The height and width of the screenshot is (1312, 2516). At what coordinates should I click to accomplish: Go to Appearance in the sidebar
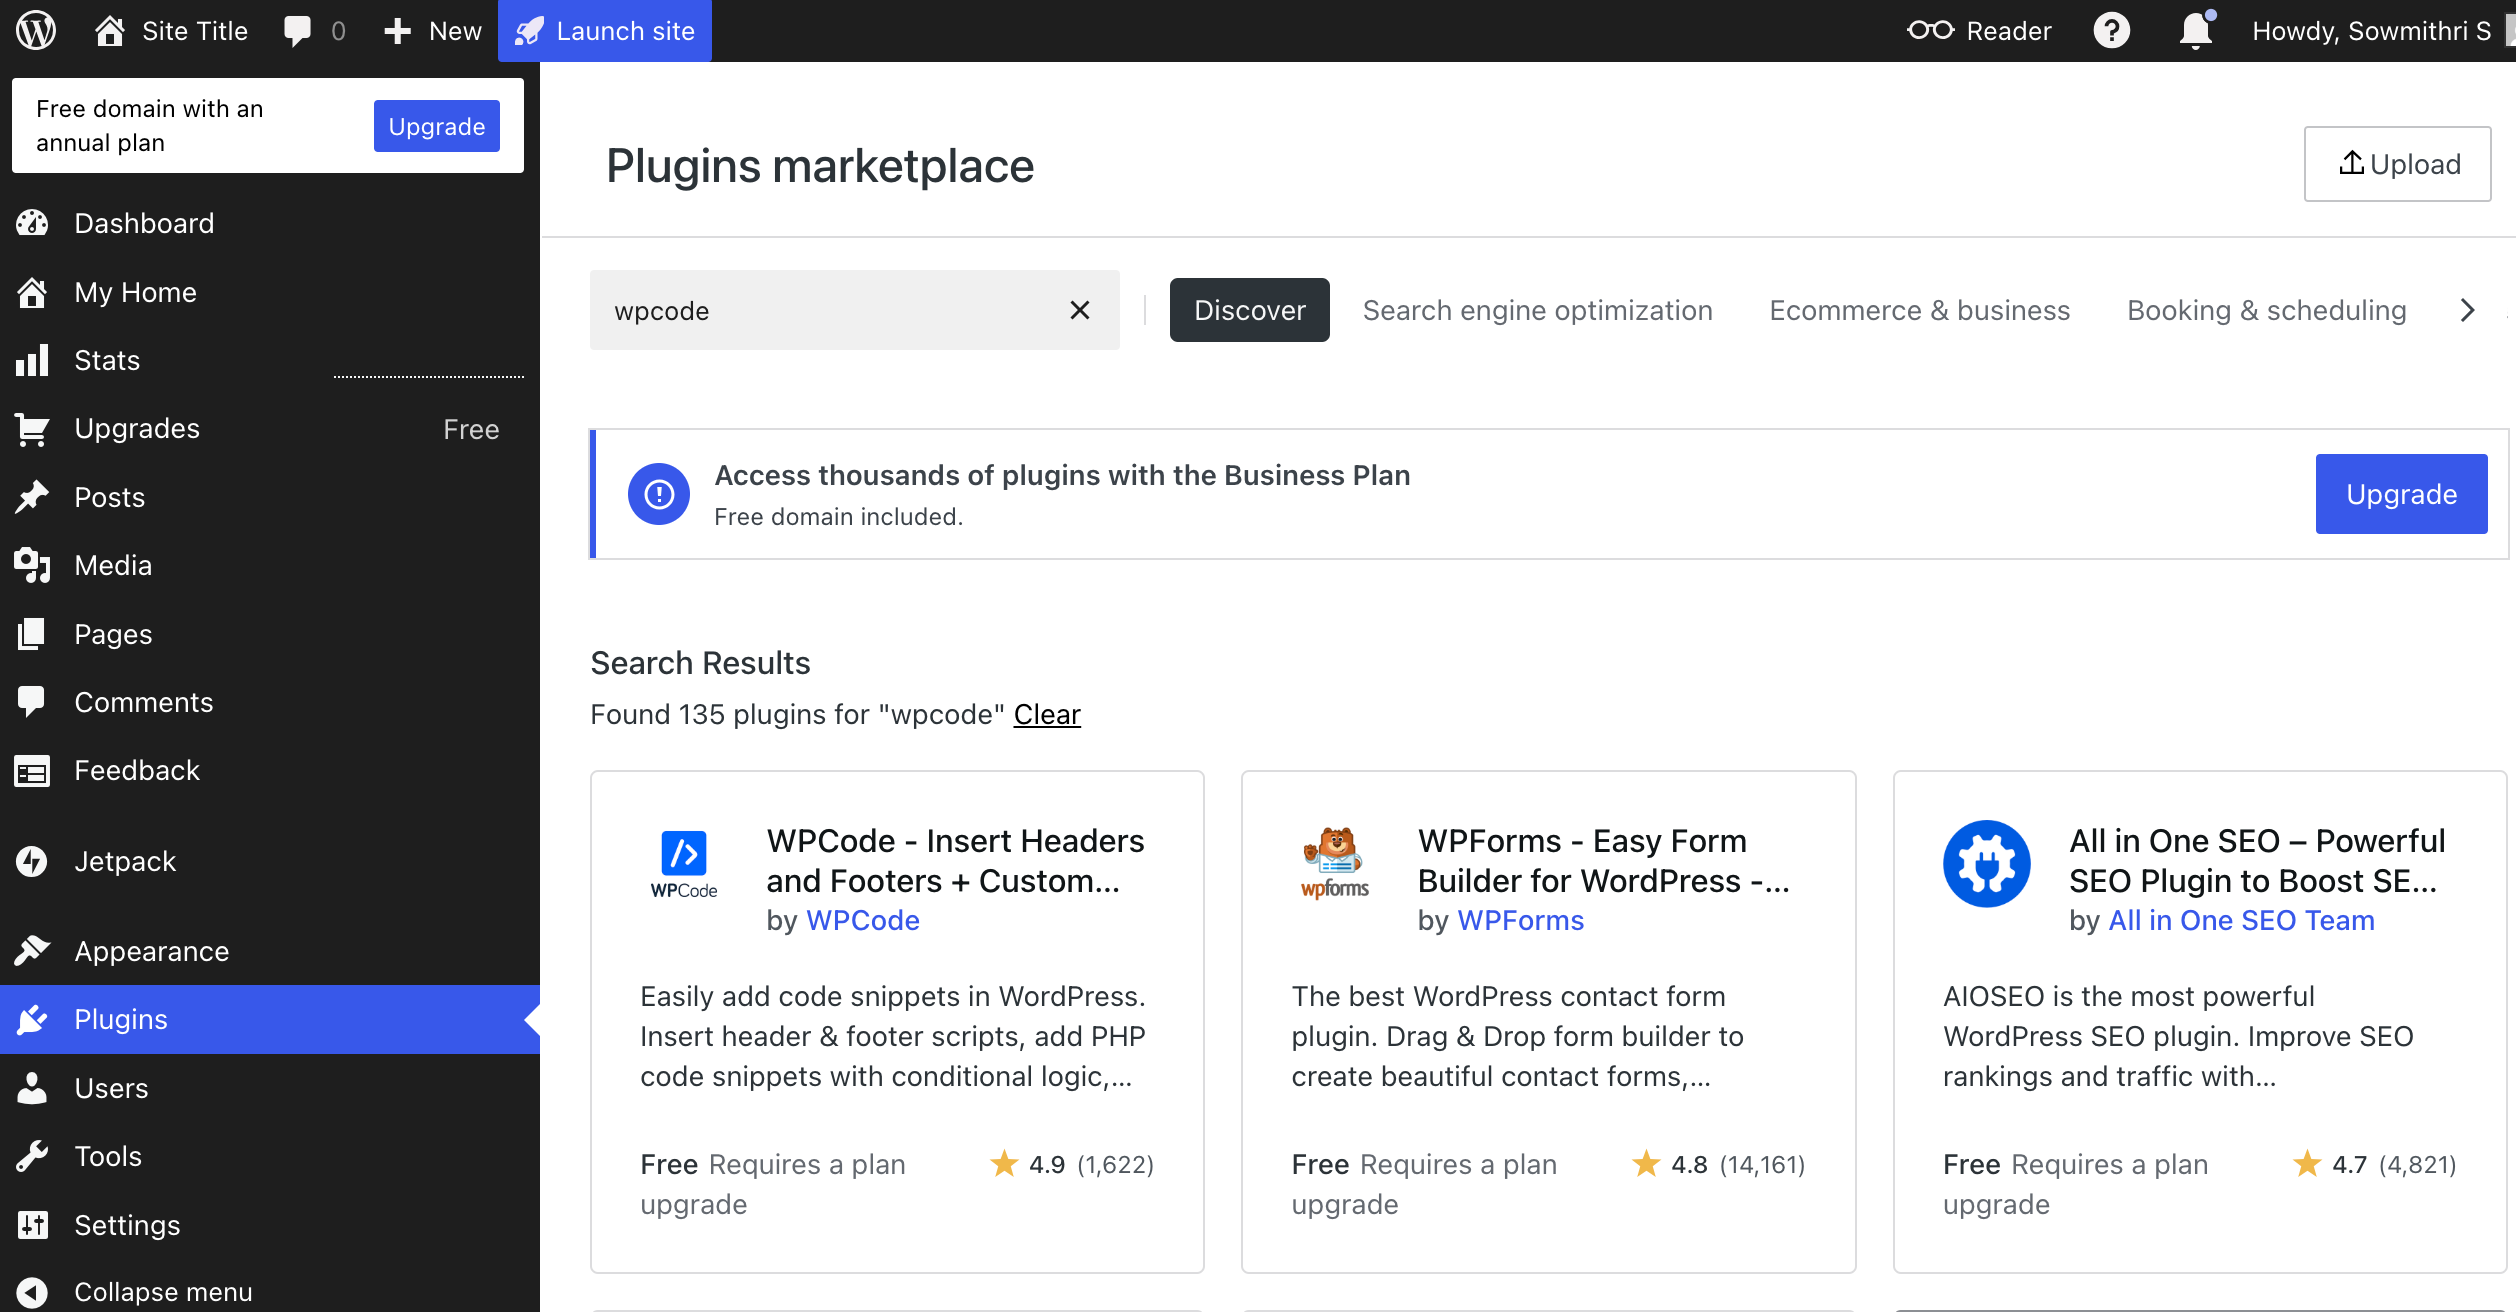(151, 951)
